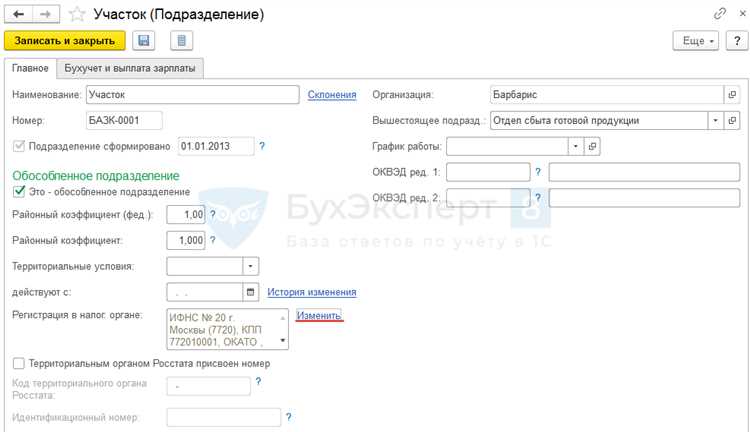Click the date field 01.01.2013
This screenshot has width=750, height=432.
point(216,146)
